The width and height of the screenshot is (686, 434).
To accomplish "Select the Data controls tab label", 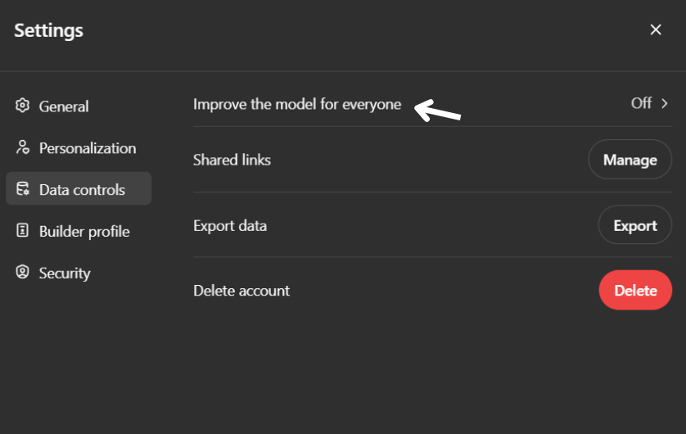I will pyautogui.click(x=82, y=189).
